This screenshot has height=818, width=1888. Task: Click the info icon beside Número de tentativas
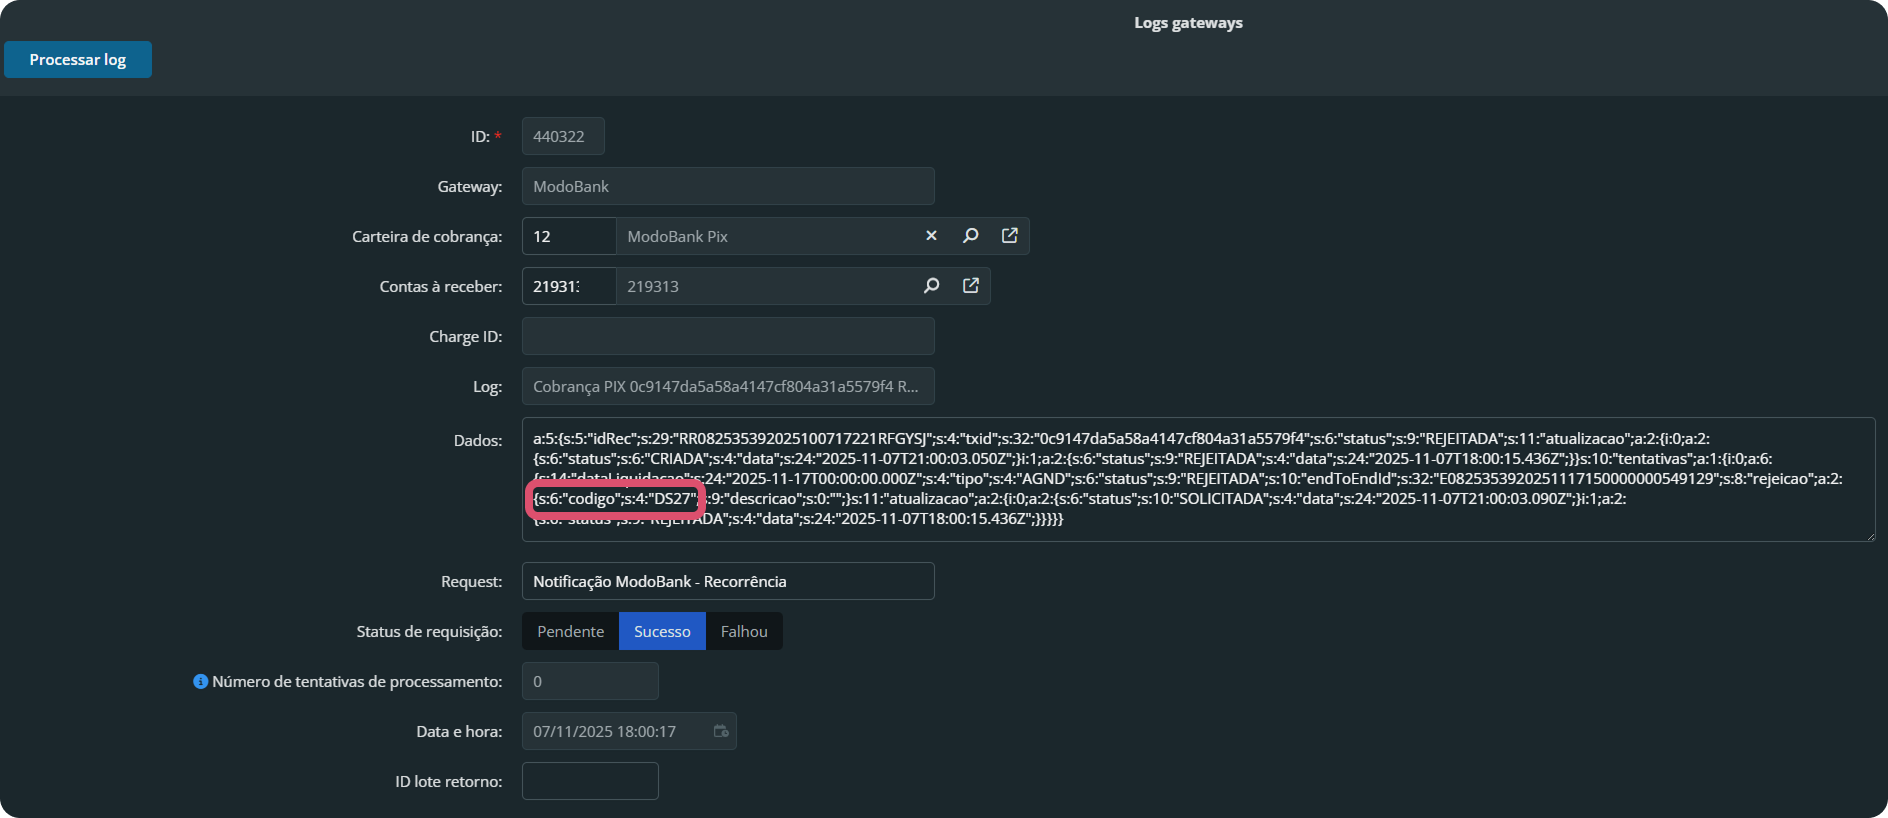(x=200, y=681)
